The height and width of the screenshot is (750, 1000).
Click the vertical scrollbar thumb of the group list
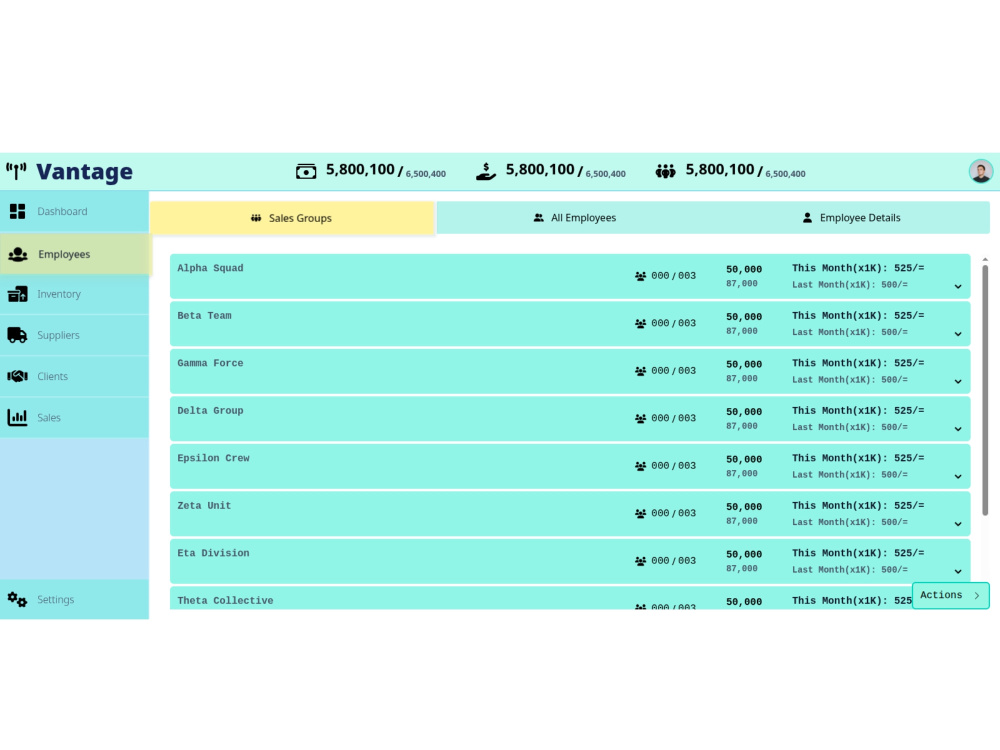pyautogui.click(x=985, y=390)
